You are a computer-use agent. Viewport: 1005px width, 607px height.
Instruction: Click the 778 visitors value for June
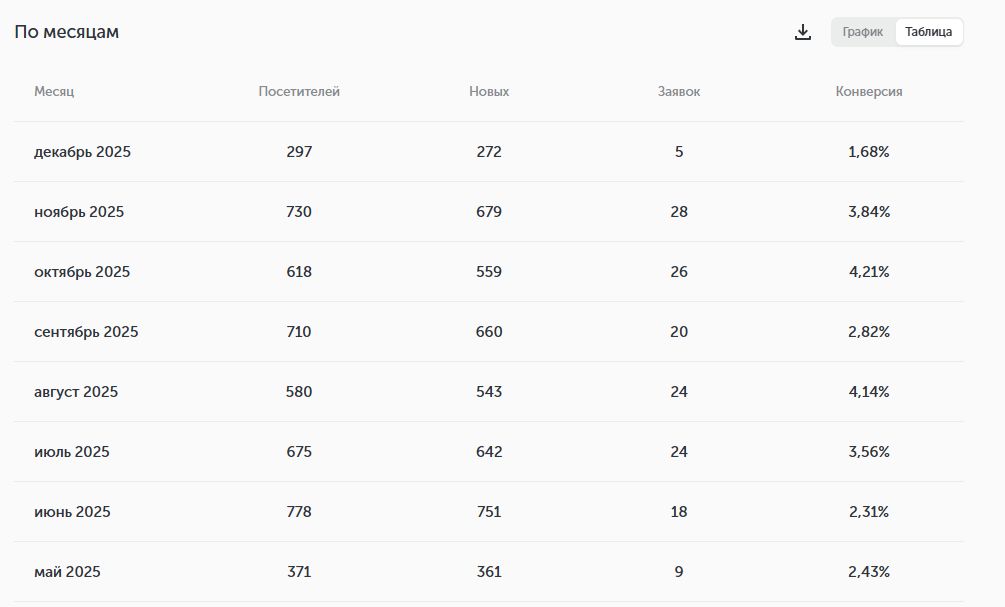pyautogui.click(x=299, y=512)
